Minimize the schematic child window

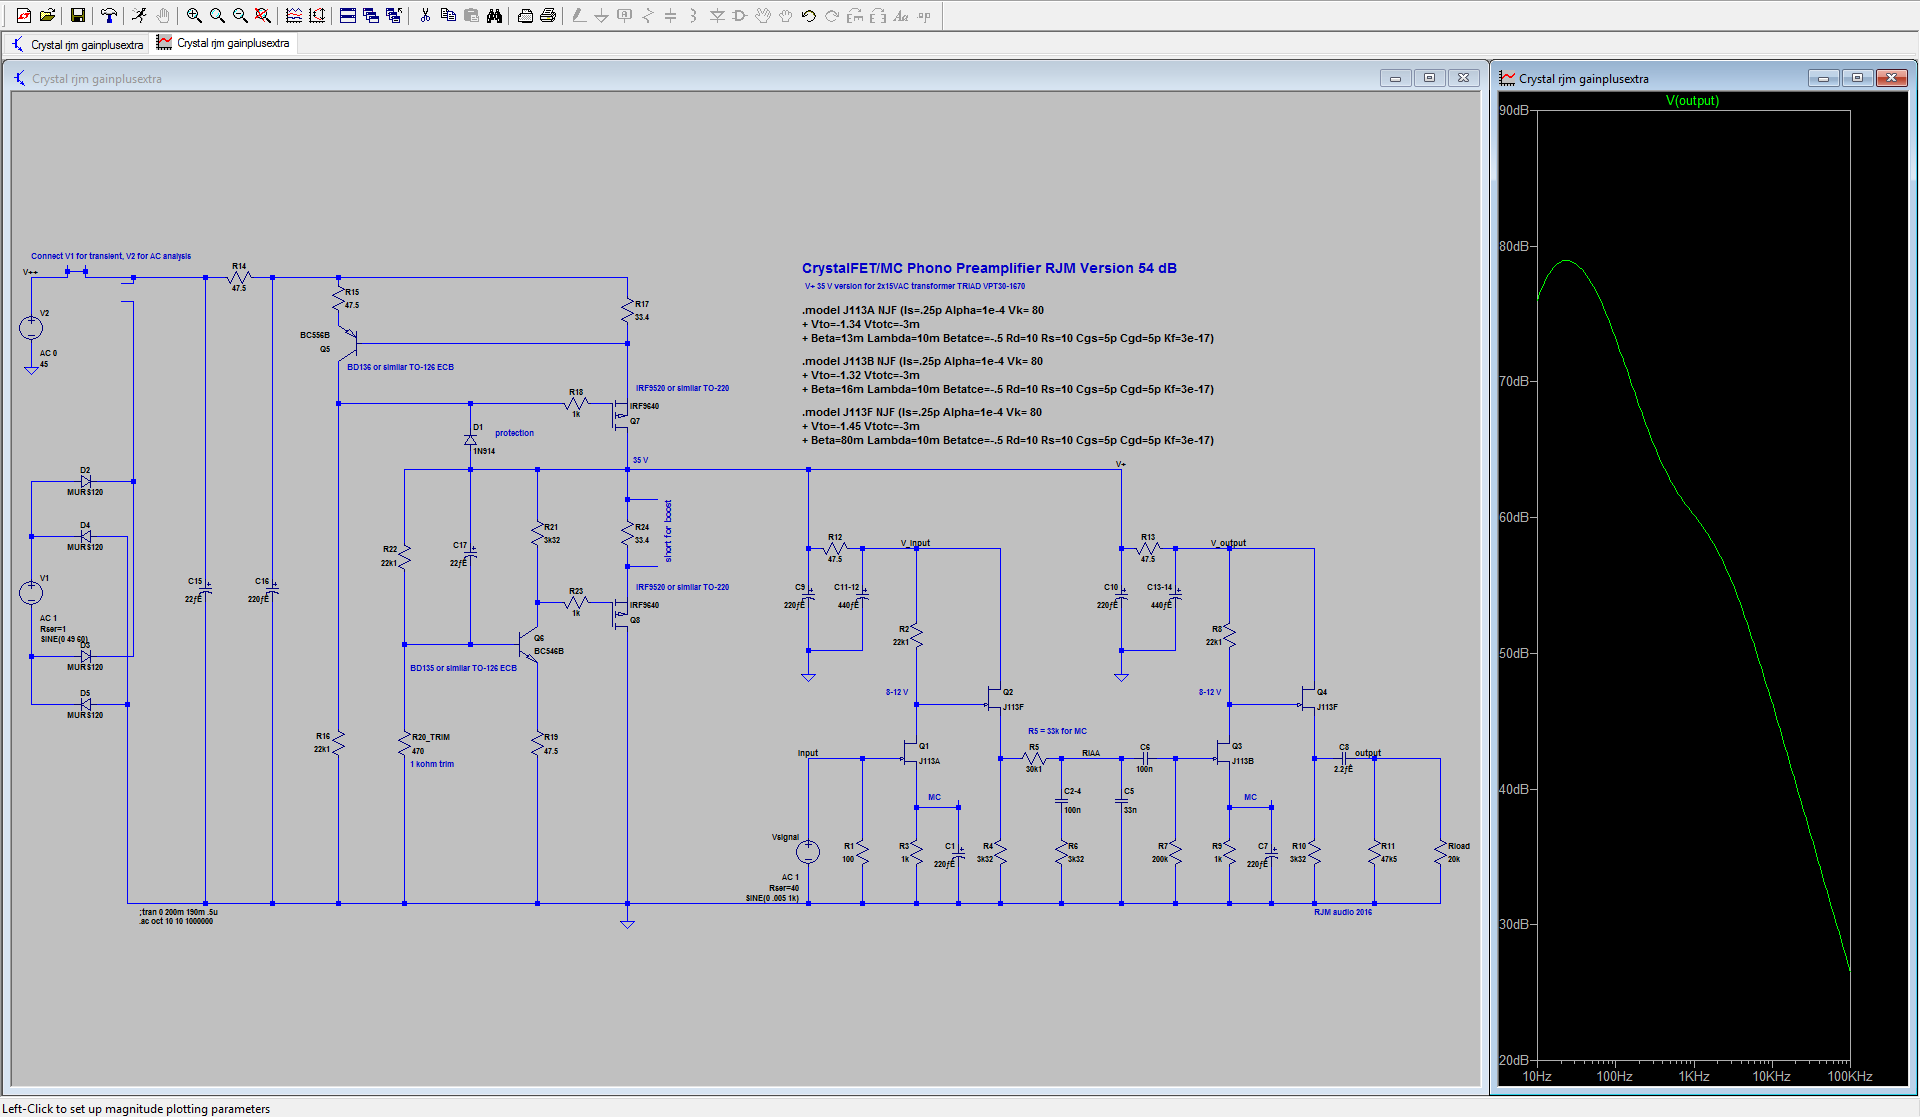[1395, 78]
